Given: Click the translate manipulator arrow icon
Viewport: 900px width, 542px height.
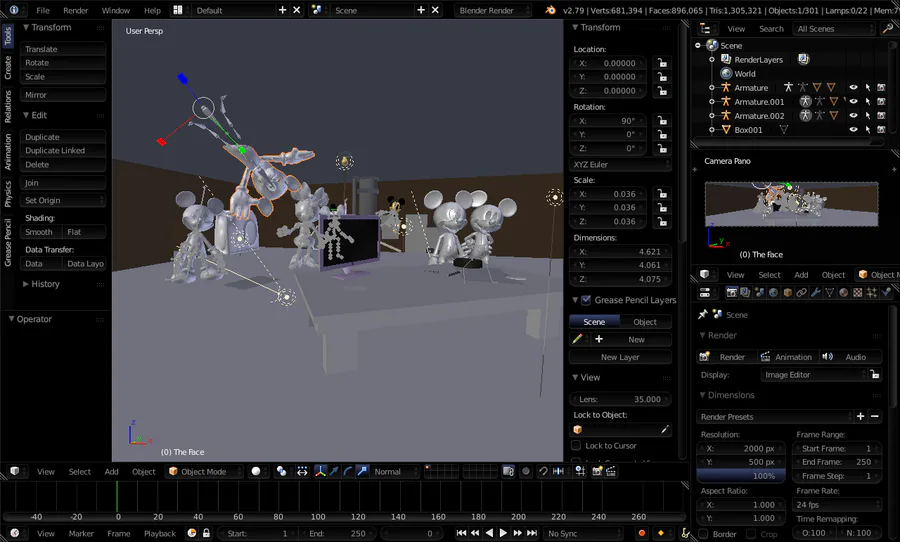Looking at the screenshot, I should click(334, 471).
